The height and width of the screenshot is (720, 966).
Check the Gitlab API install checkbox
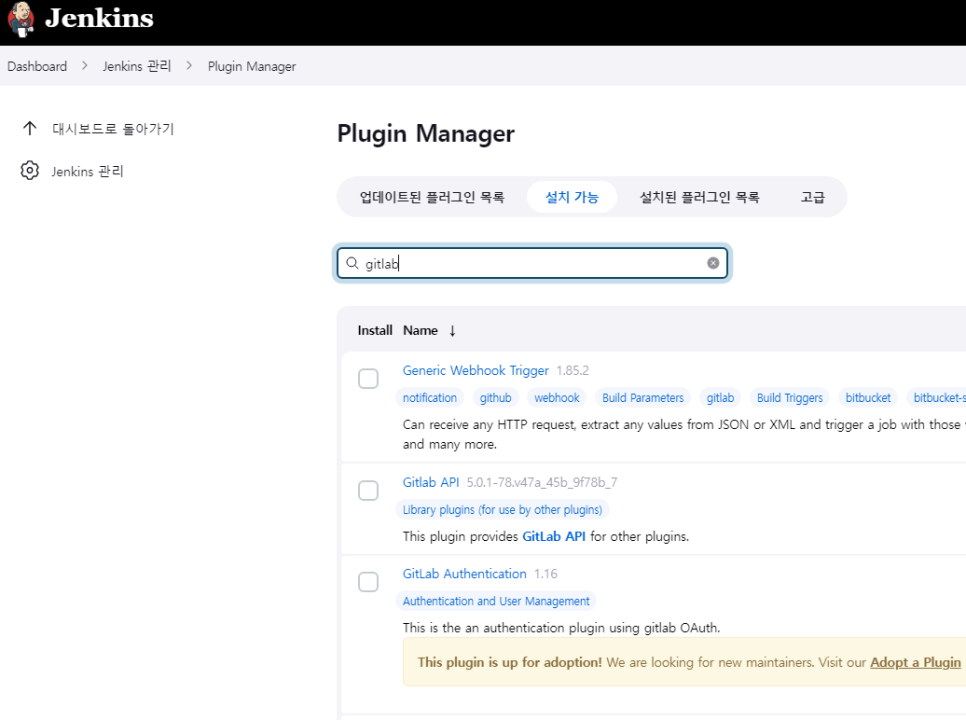(x=368, y=490)
